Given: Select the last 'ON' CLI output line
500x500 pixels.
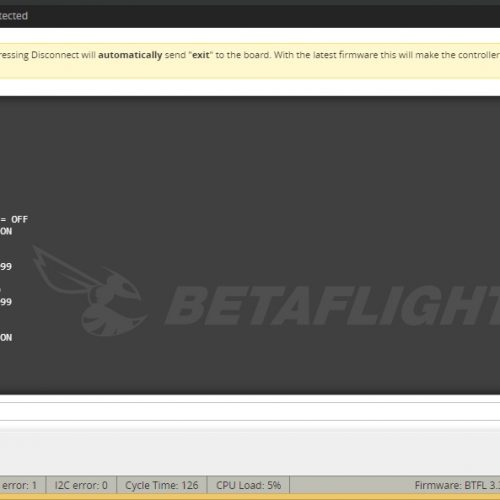Looking at the screenshot, I should (6, 337).
